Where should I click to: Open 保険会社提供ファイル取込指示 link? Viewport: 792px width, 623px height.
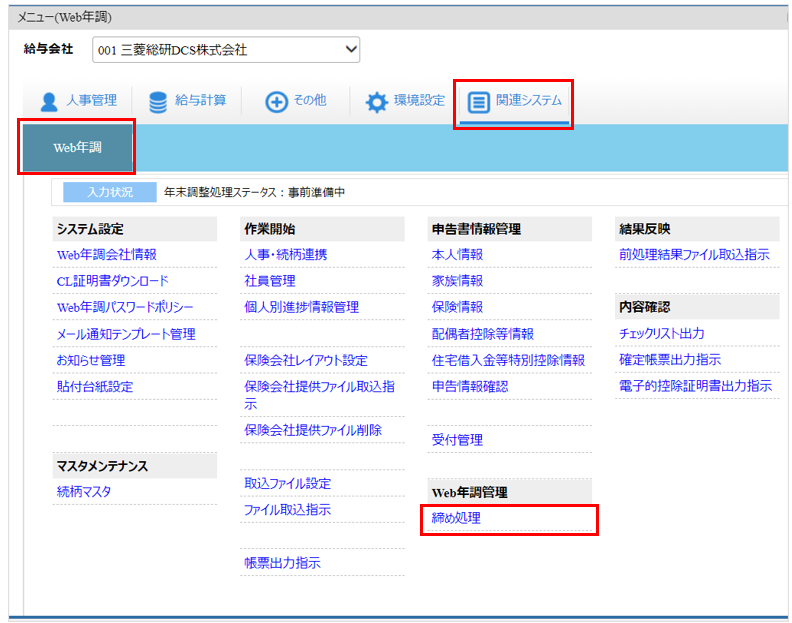click(320, 395)
